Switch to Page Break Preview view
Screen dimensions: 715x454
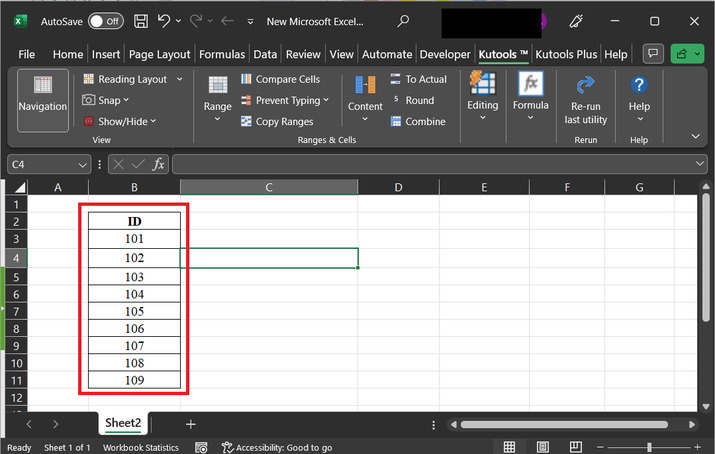point(575,447)
